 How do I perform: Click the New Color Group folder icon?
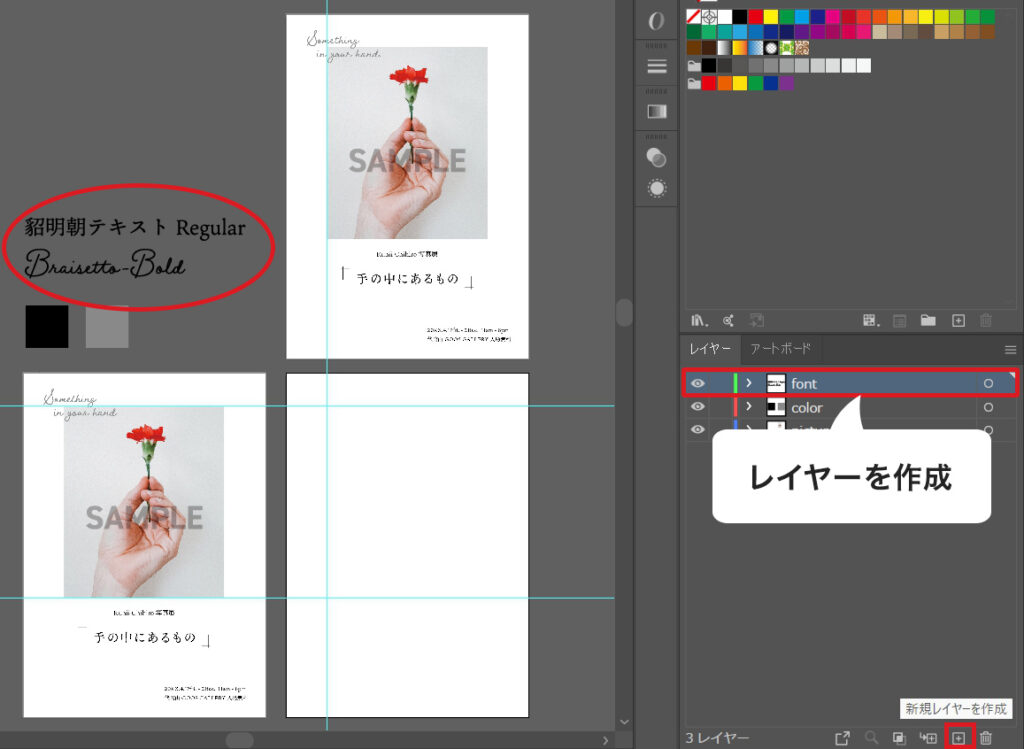[x=928, y=320]
